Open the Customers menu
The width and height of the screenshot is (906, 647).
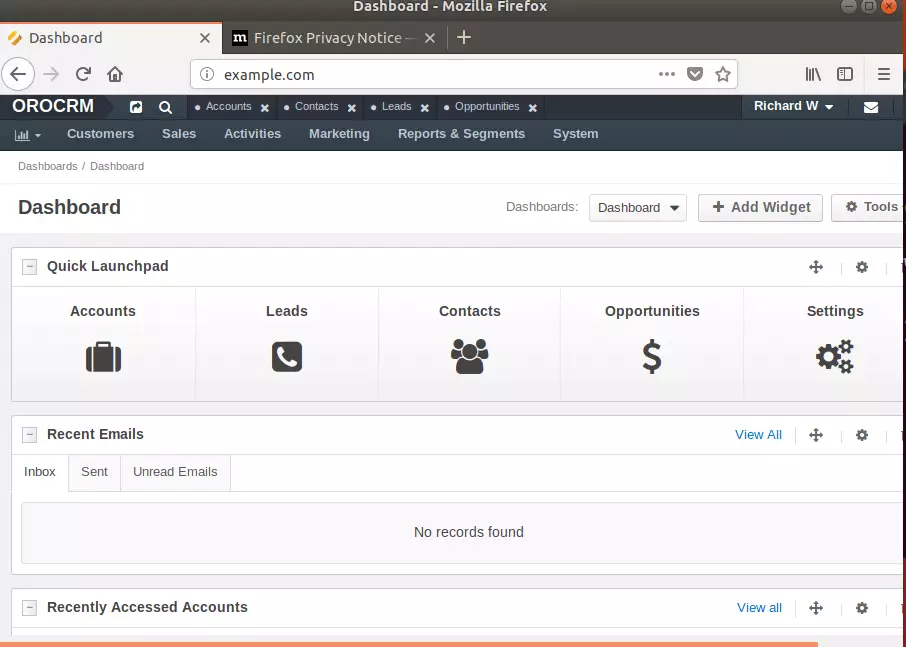[101, 134]
